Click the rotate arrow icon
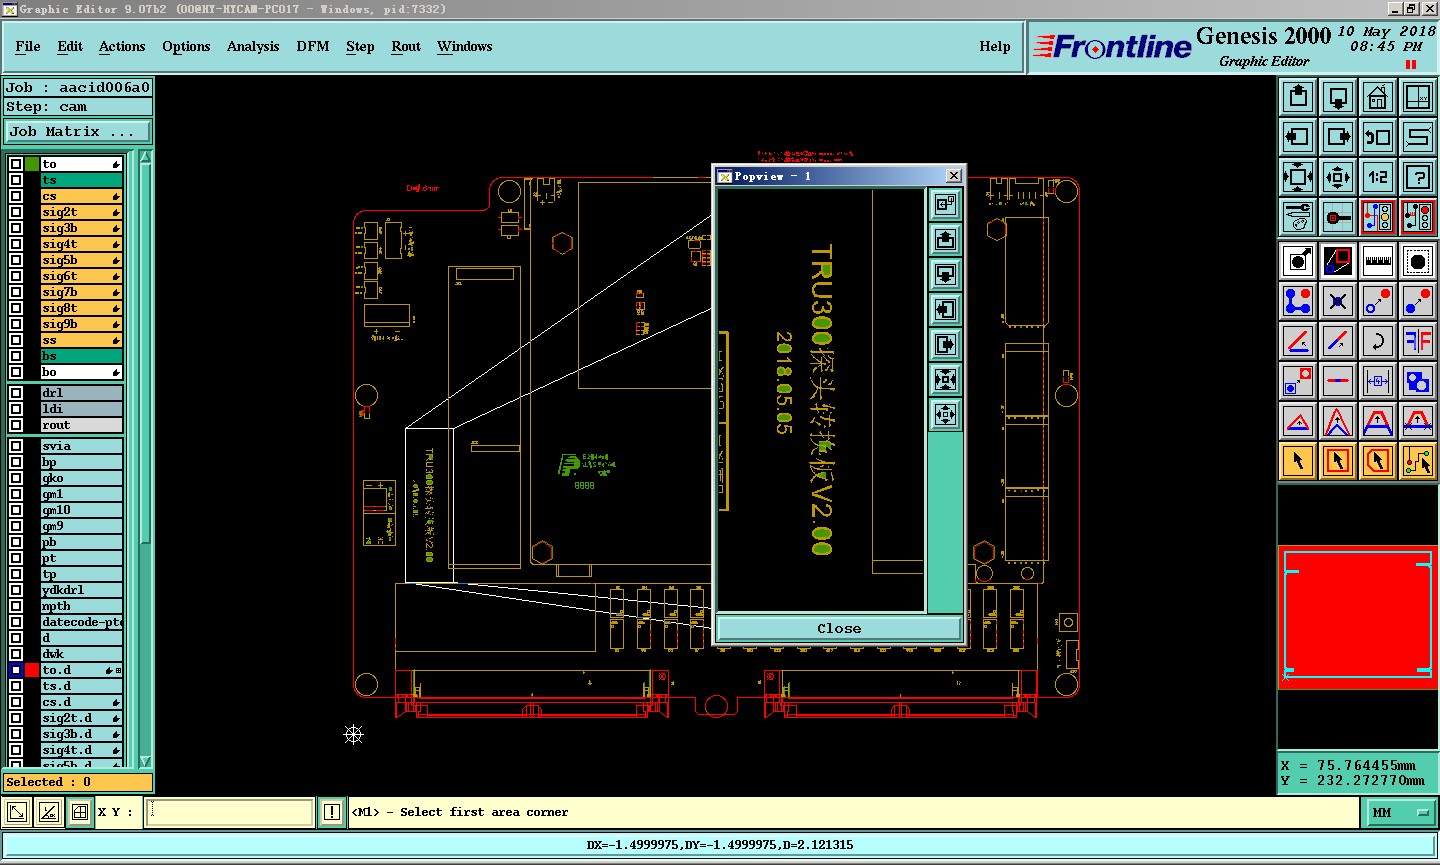Viewport: 1440px width, 865px height. click(1378, 341)
